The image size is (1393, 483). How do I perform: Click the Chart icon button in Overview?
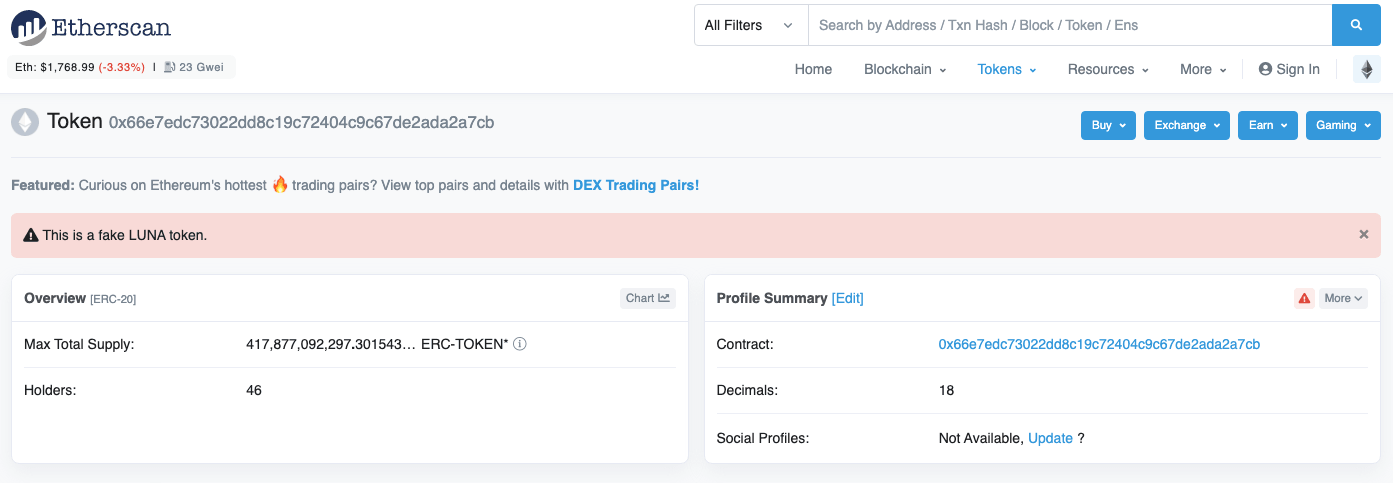tap(648, 298)
